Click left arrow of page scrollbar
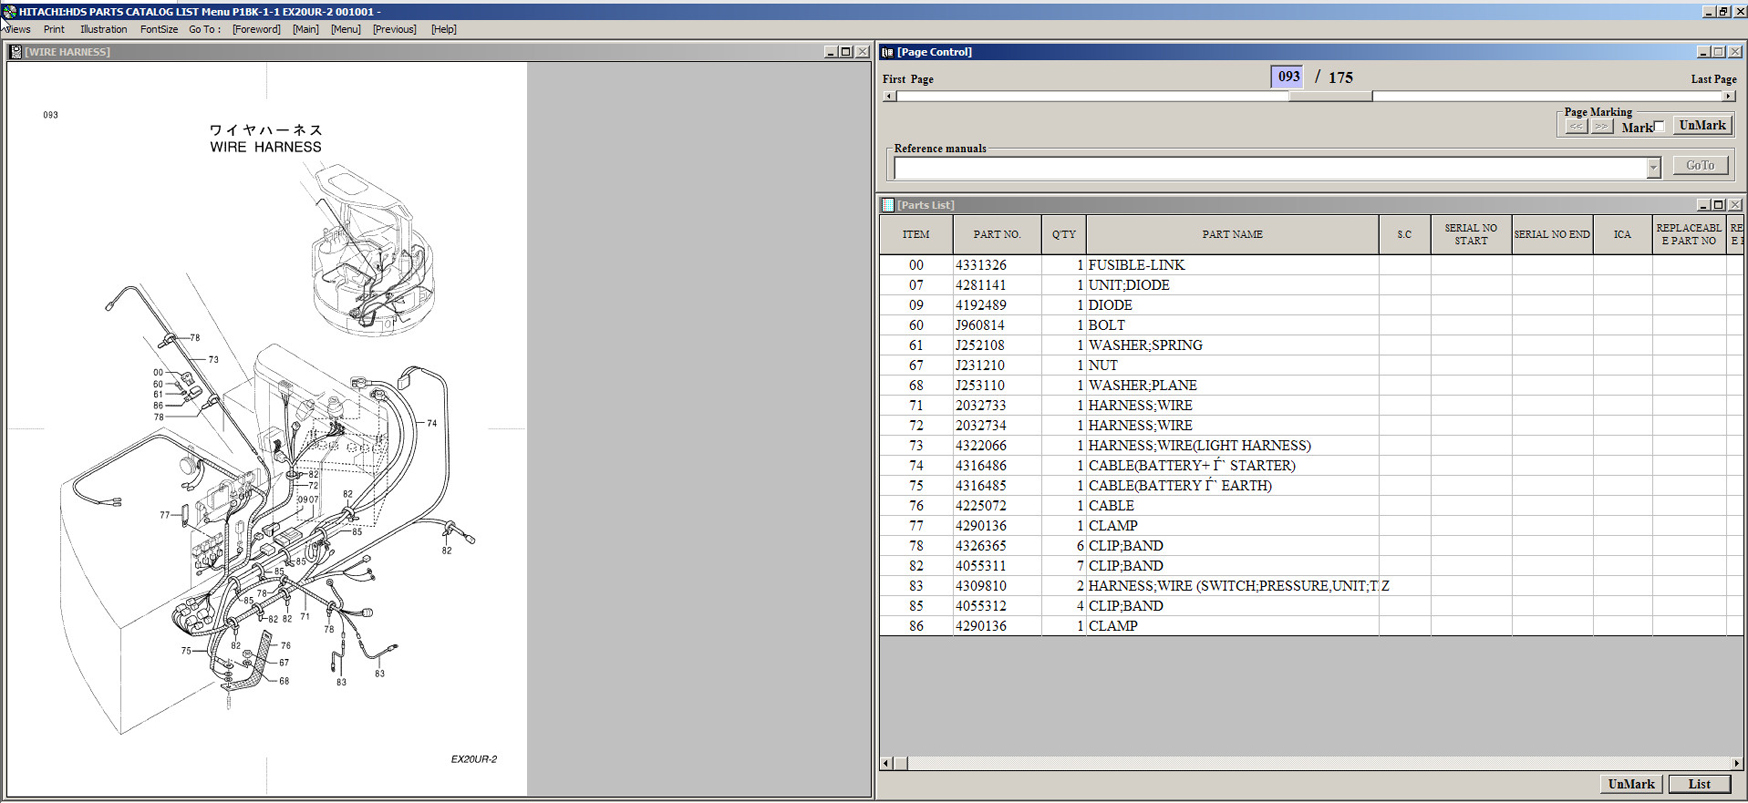 click(x=889, y=97)
